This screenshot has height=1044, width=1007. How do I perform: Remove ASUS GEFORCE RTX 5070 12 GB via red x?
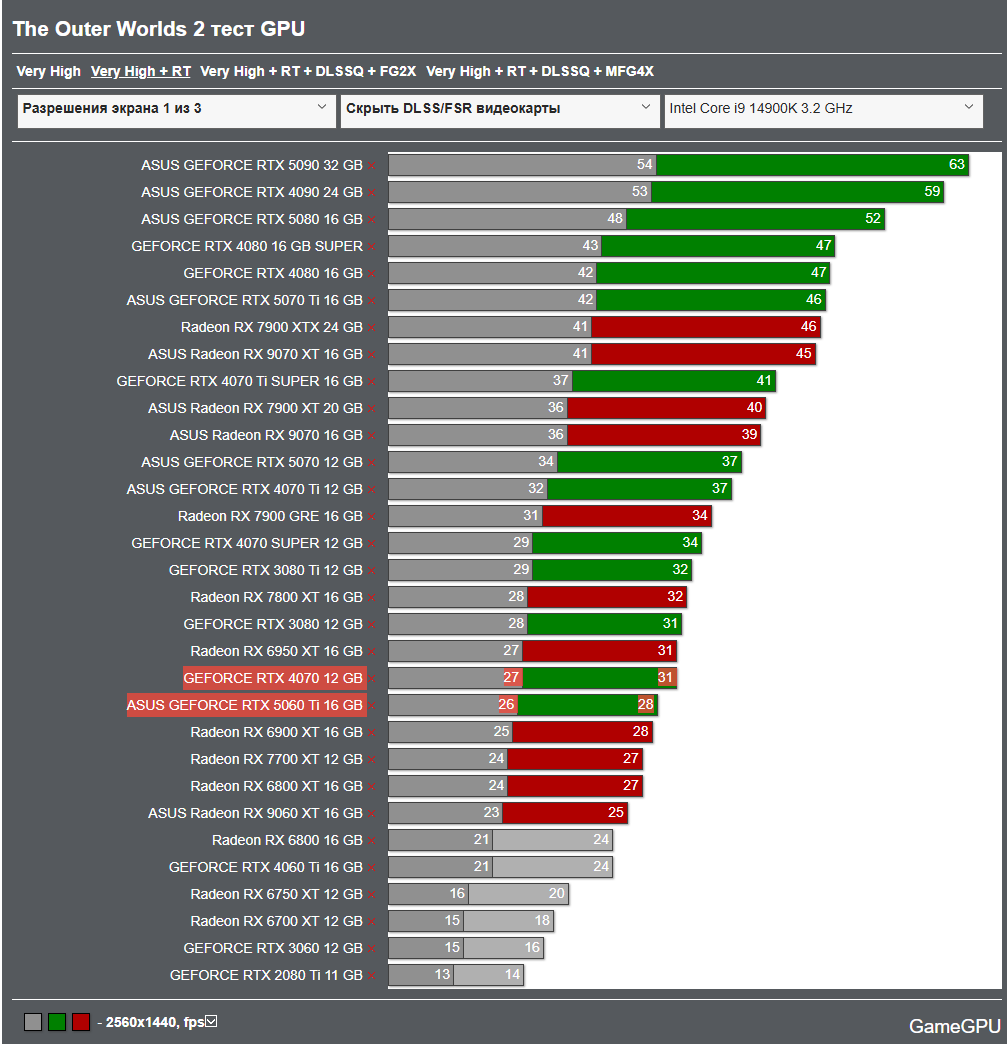pos(372,463)
